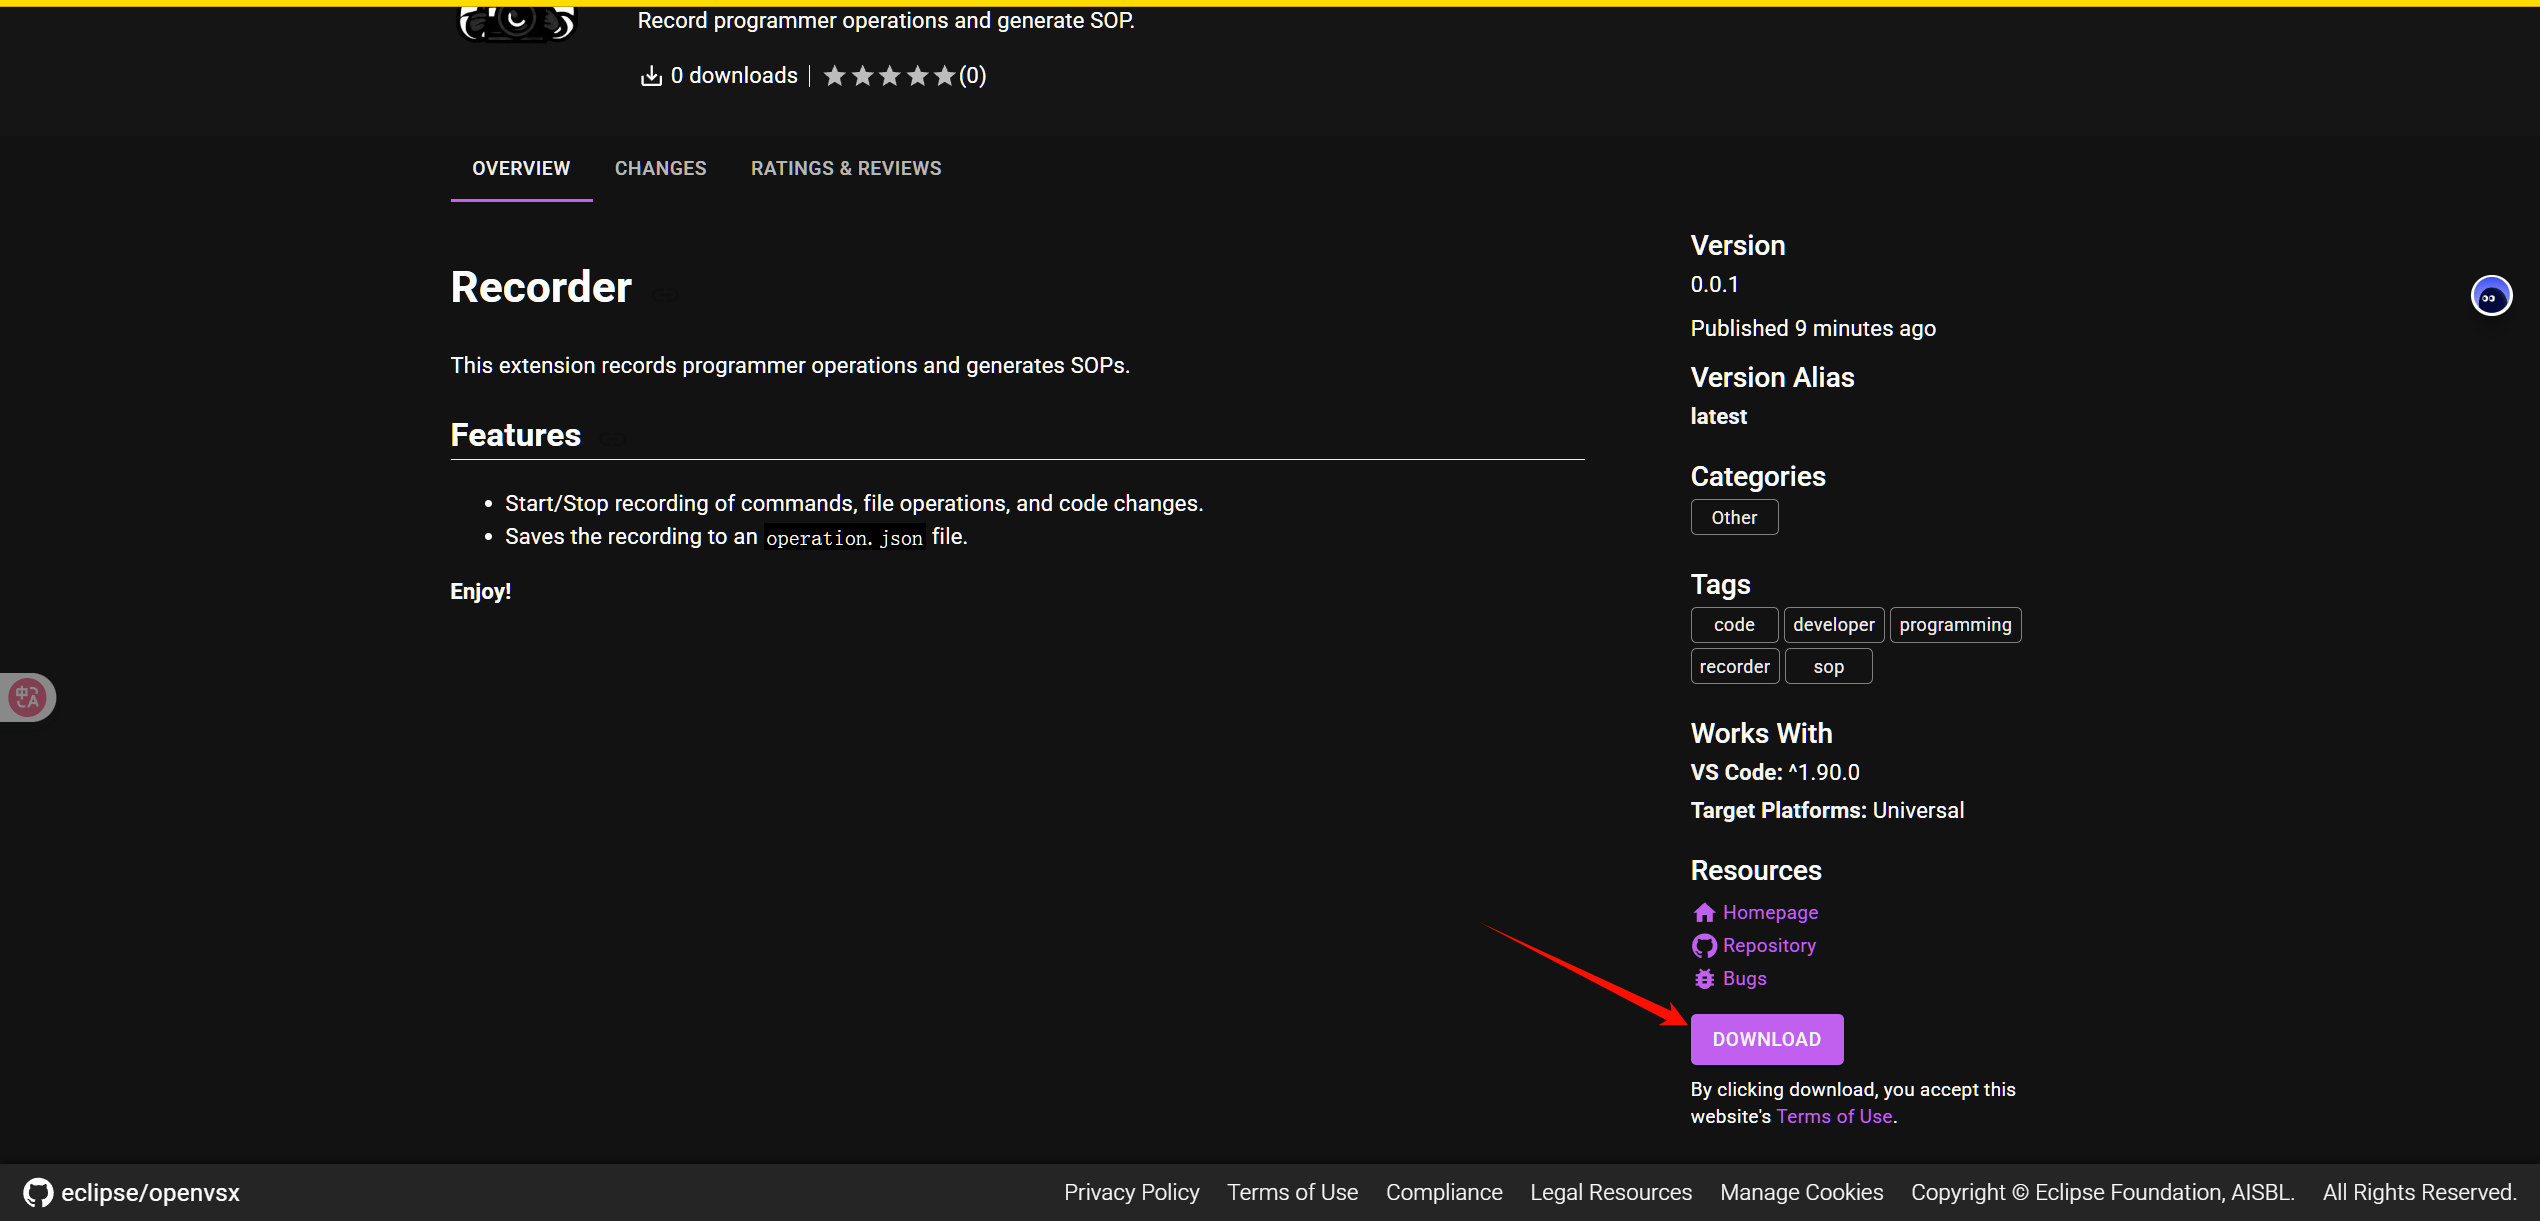
Task: Select the sop tag chip
Action: click(1828, 666)
